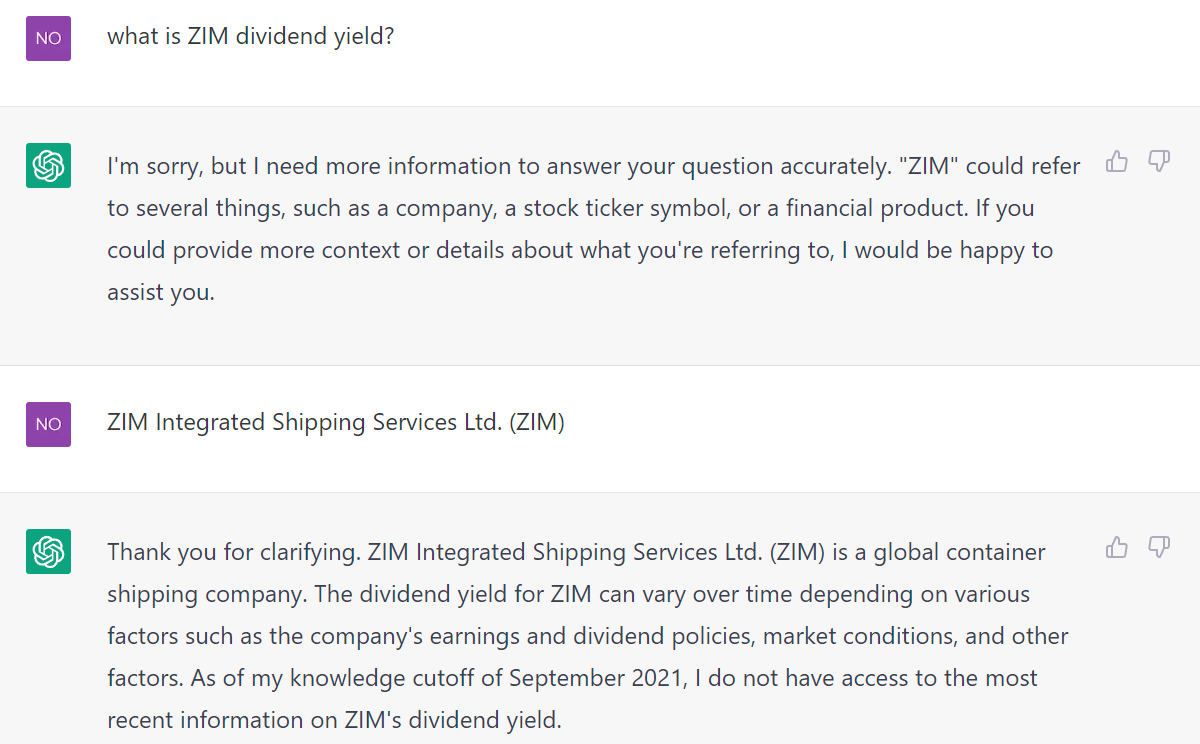Click the words "I'm sorry" in first reply
The height and width of the screenshot is (744, 1200).
pos(151,166)
